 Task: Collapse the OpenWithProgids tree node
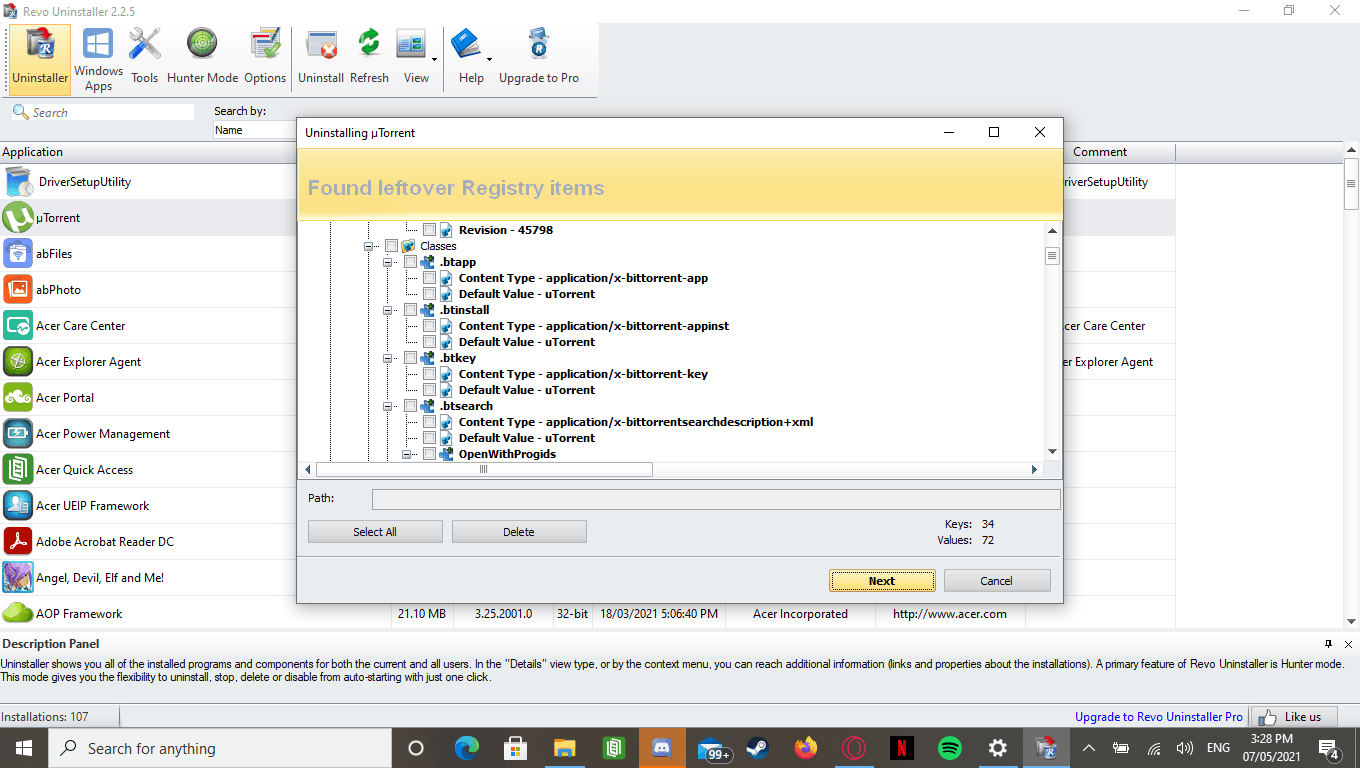(x=407, y=454)
